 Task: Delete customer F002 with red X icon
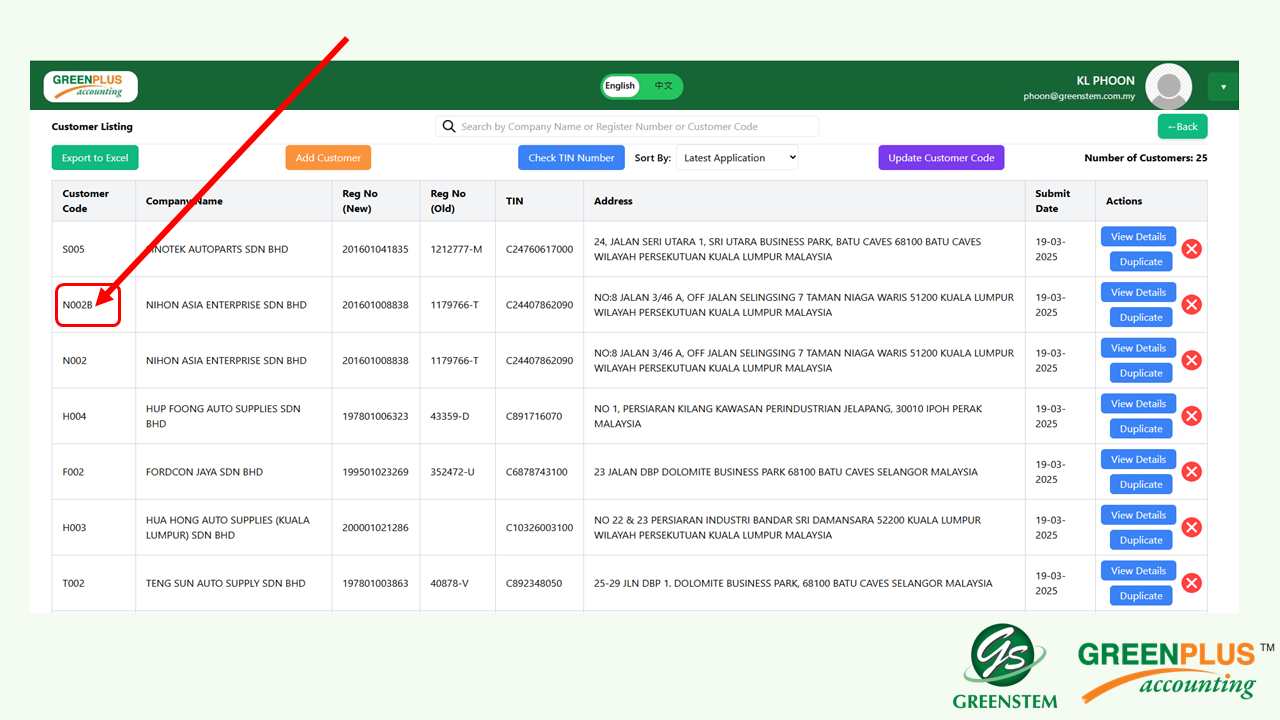[x=1191, y=472]
